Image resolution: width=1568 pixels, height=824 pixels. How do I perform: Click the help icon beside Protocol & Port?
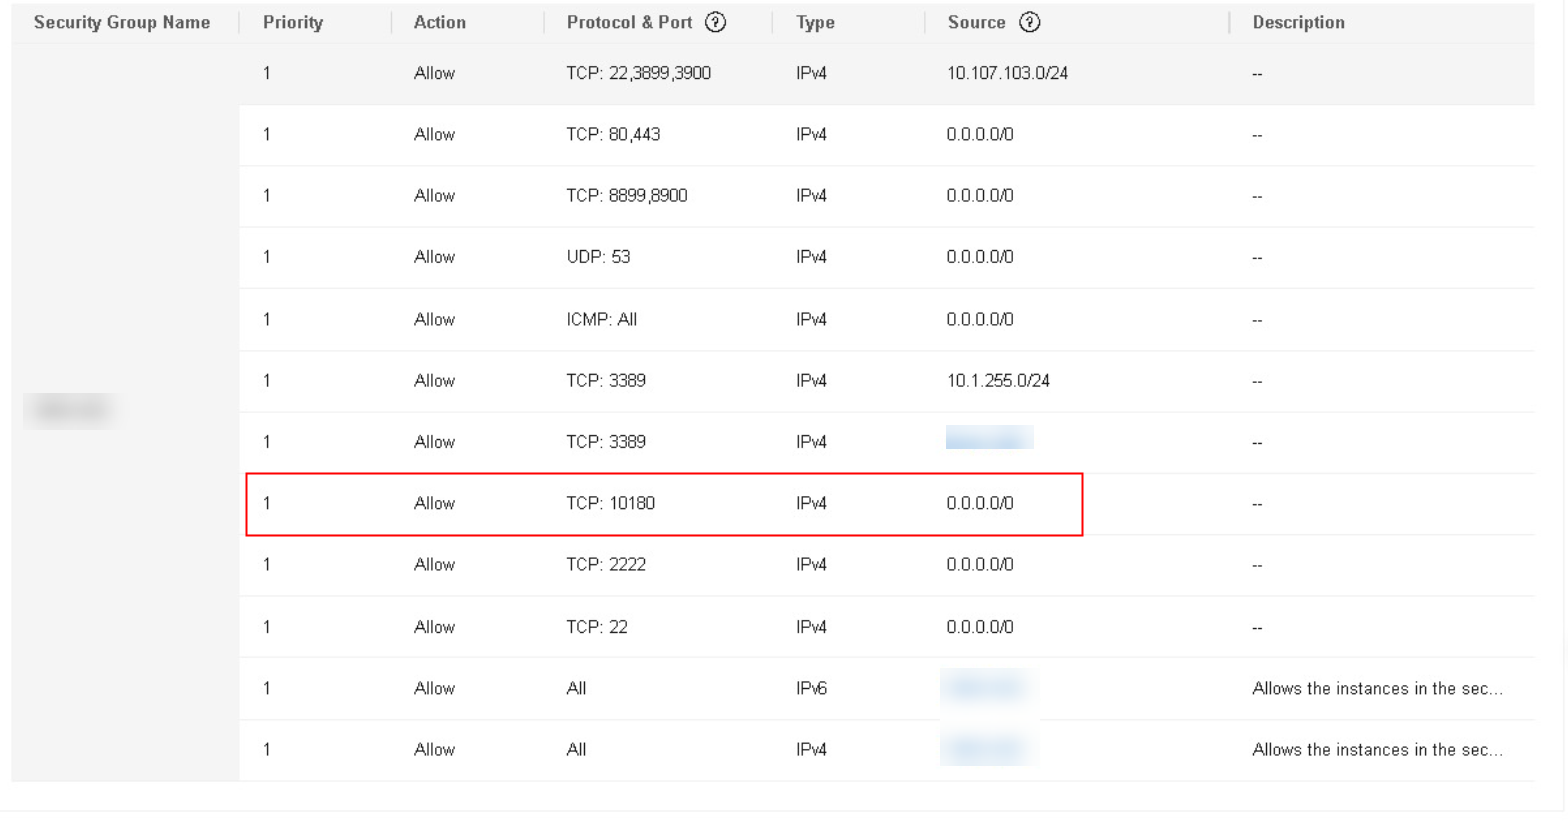[715, 22]
